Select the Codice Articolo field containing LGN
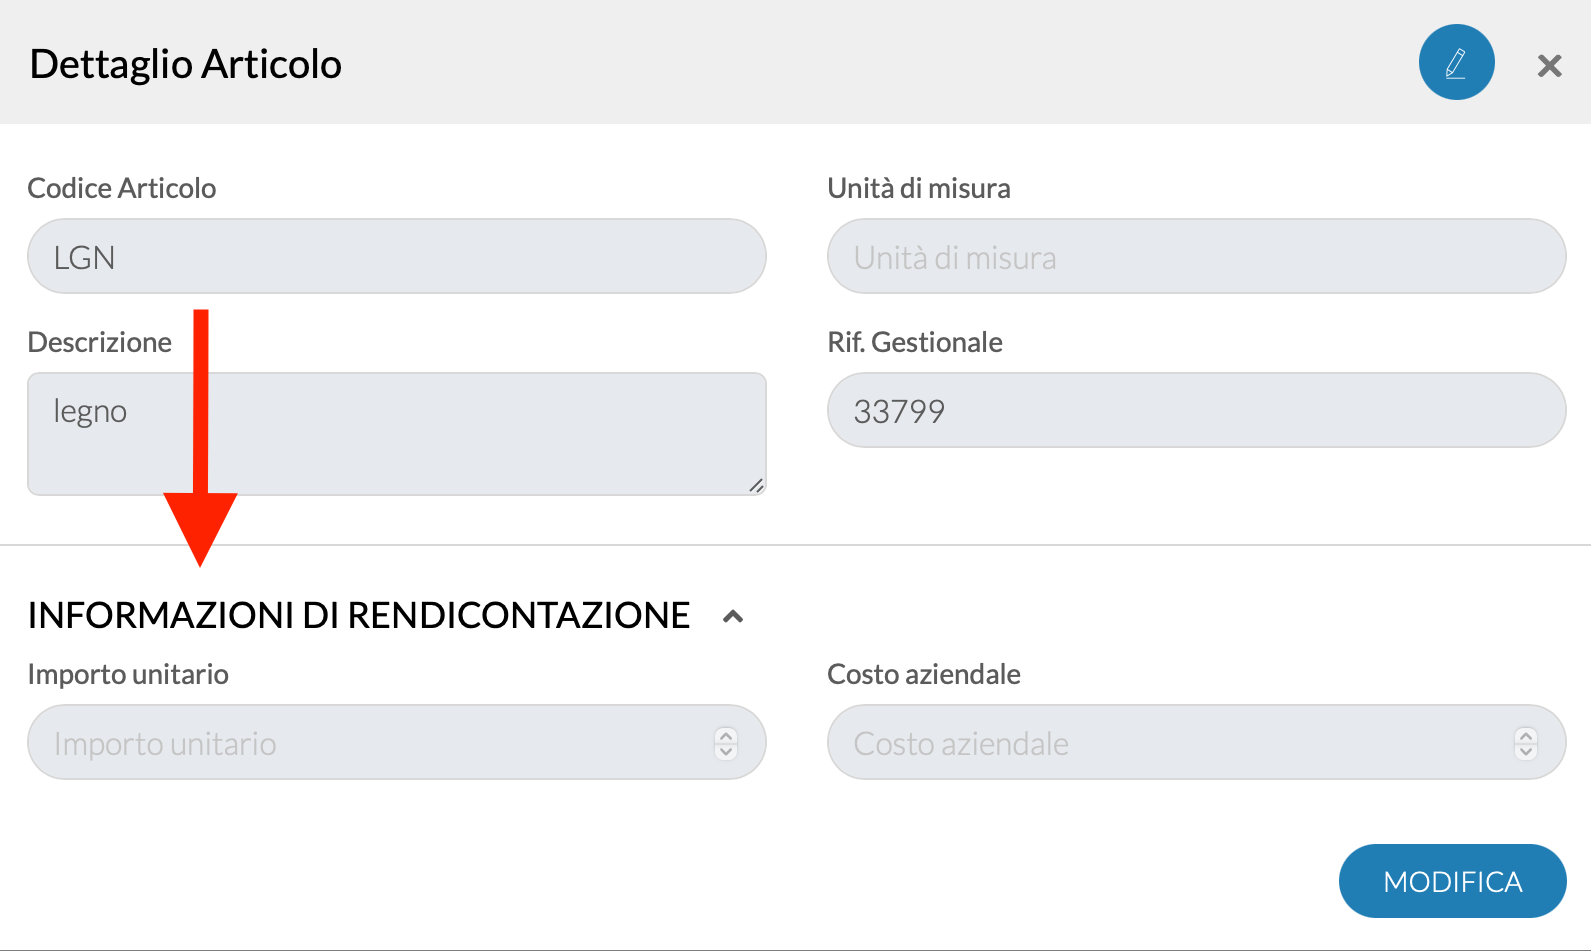Image resolution: width=1591 pixels, height=951 pixels. (x=397, y=256)
